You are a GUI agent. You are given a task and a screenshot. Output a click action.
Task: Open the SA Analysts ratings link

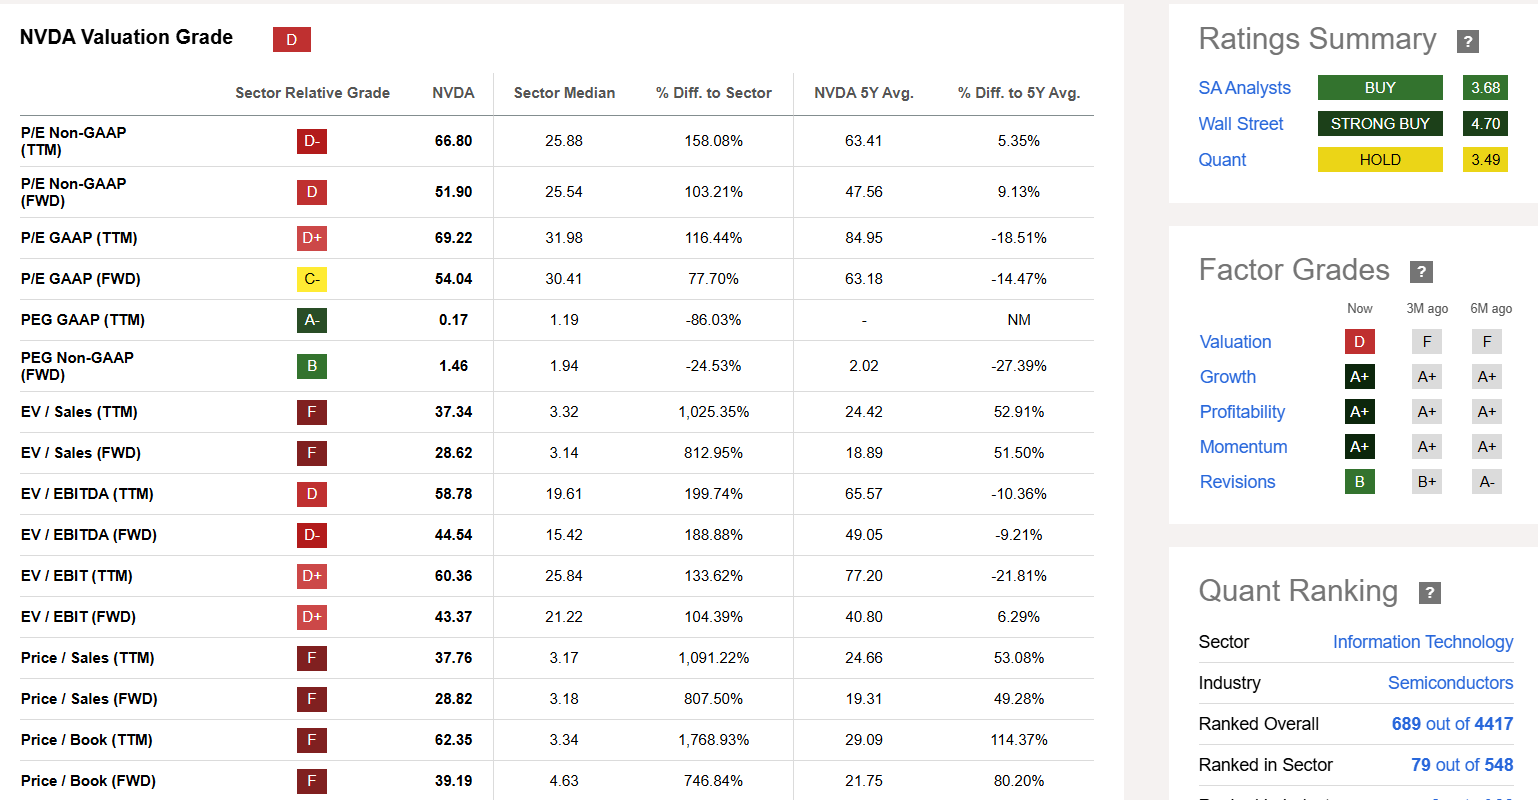(x=1244, y=88)
